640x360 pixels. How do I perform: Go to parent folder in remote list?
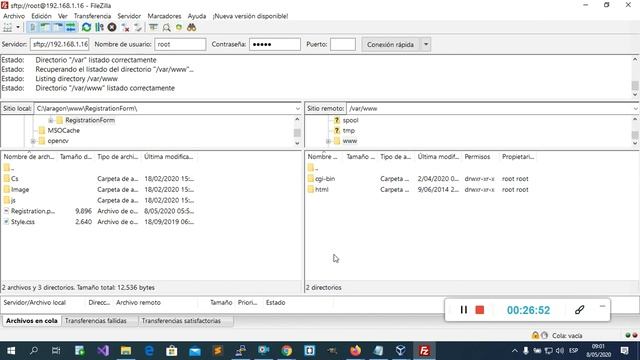tap(313, 168)
